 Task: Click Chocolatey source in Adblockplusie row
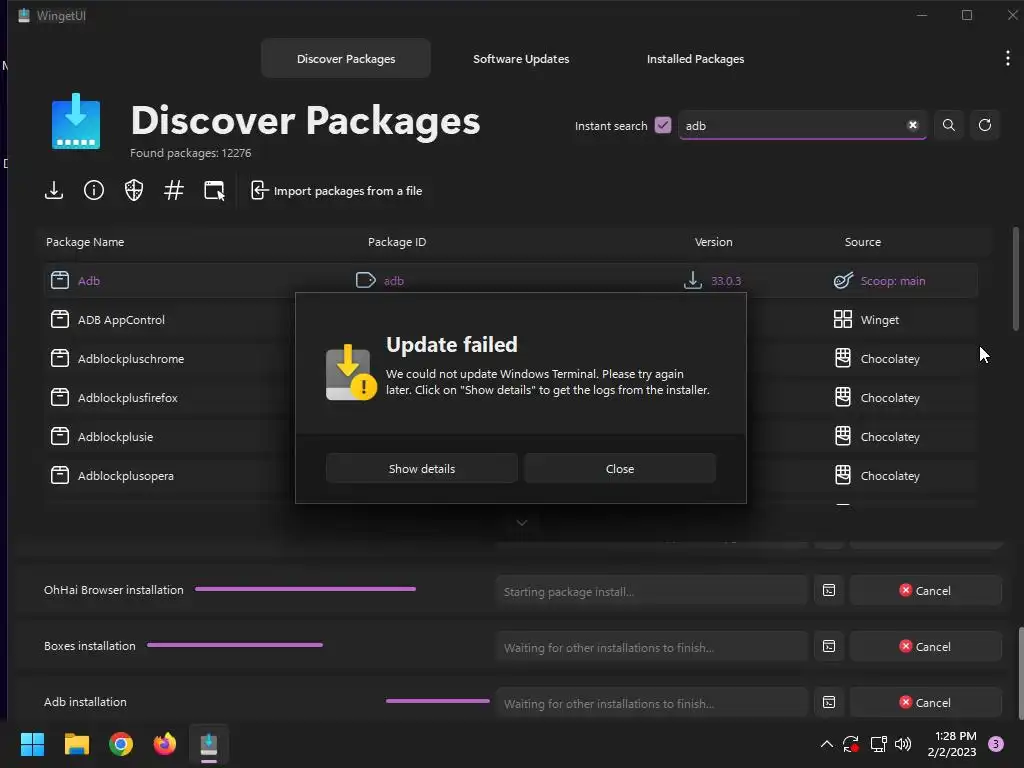pos(889,437)
